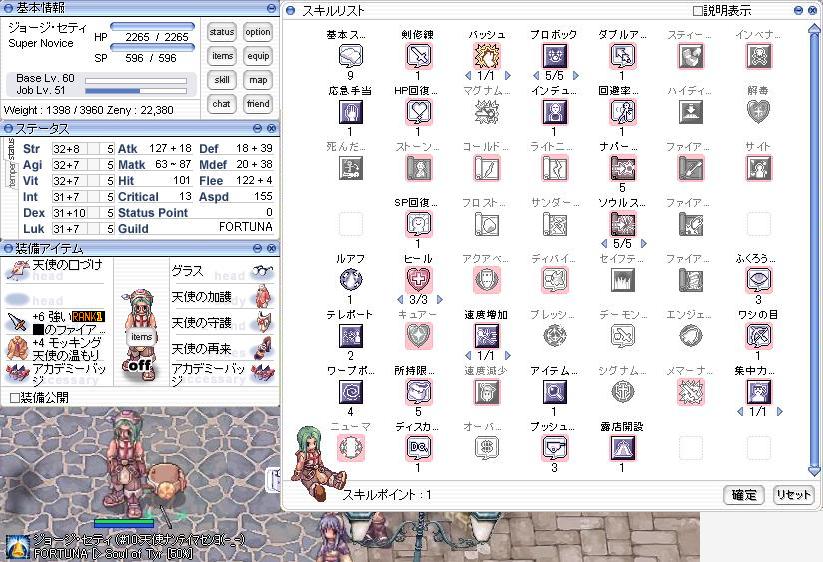Image resolution: width=823 pixels, height=562 pixels.
Task: Select the ルアフ (Ruwach) skill icon
Action: point(351,280)
